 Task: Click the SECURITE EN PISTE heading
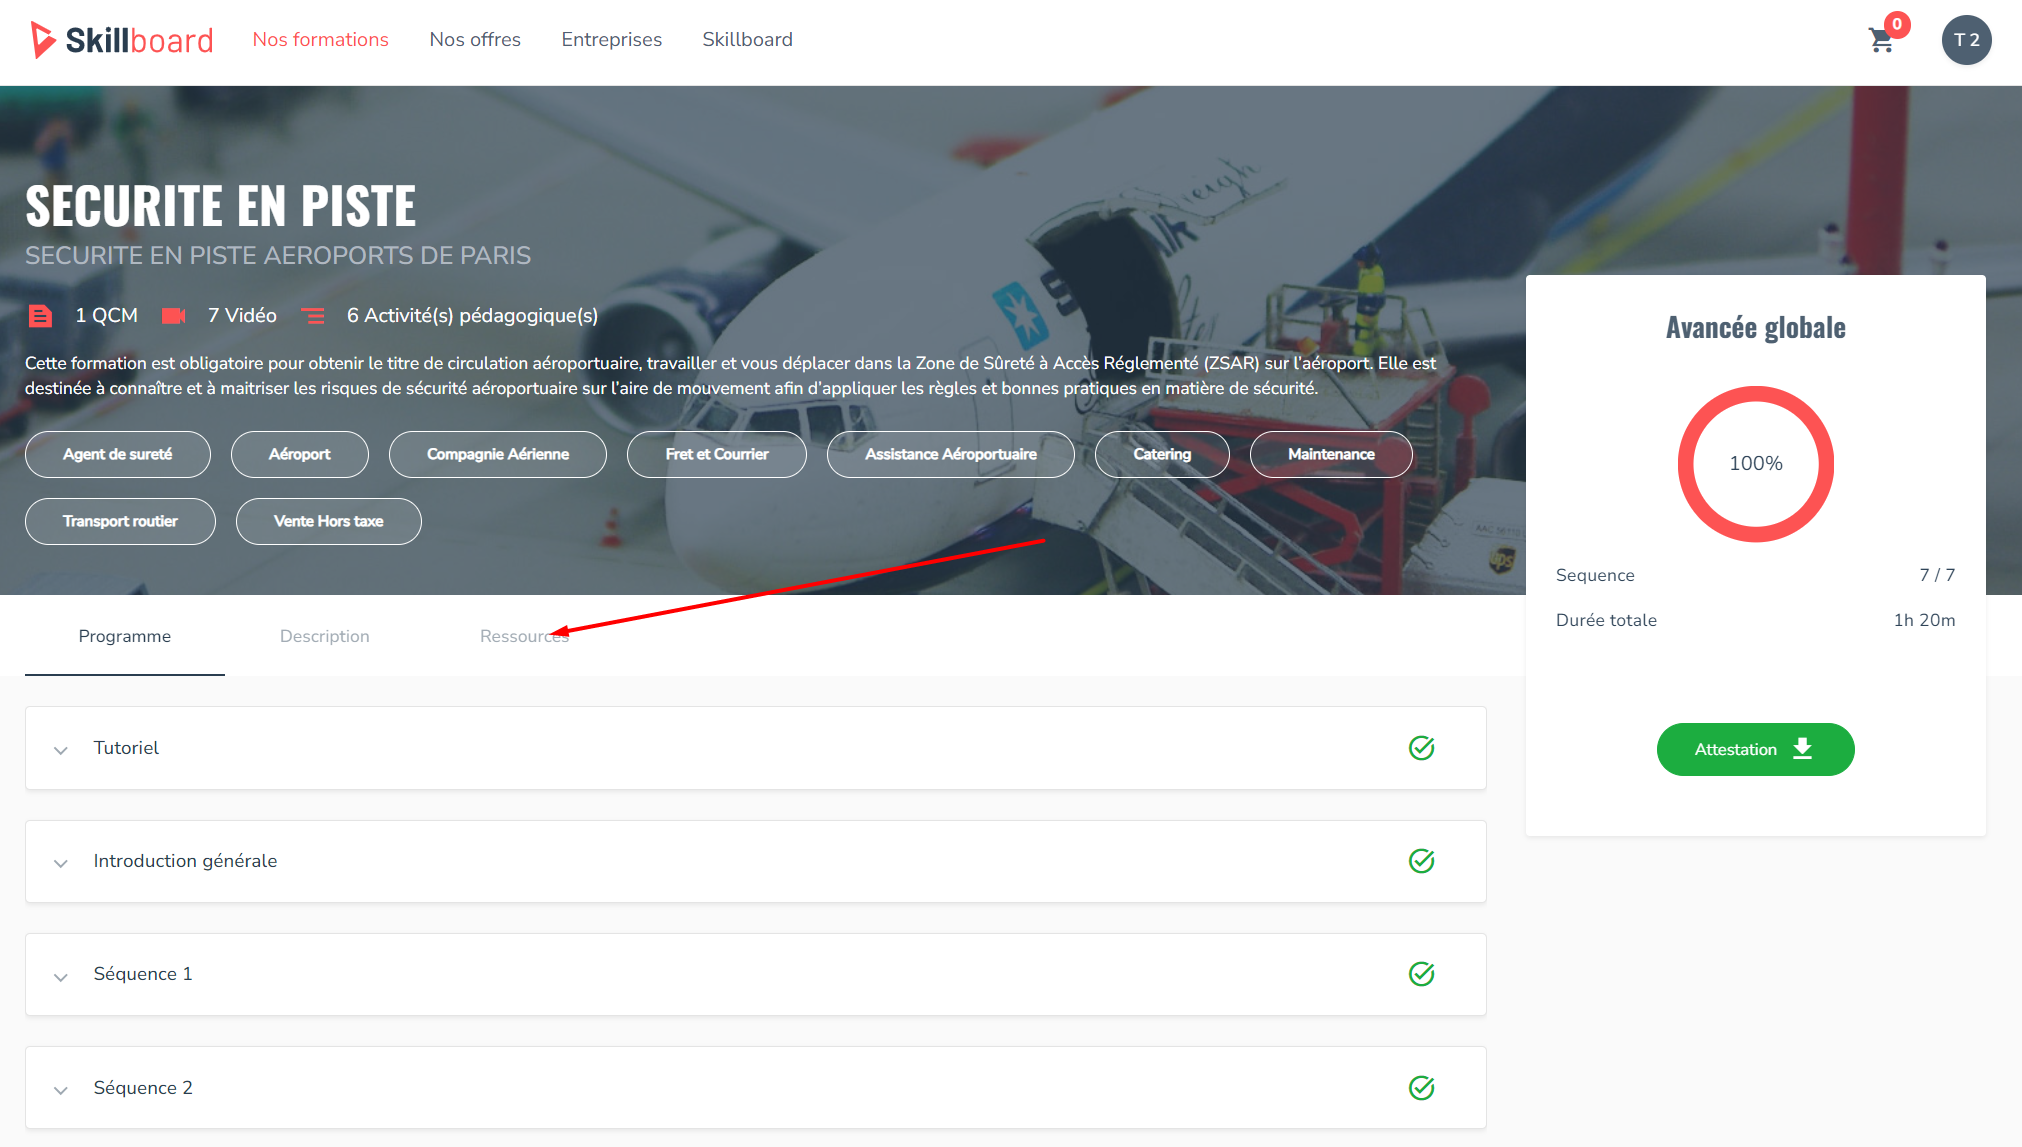click(x=220, y=206)
